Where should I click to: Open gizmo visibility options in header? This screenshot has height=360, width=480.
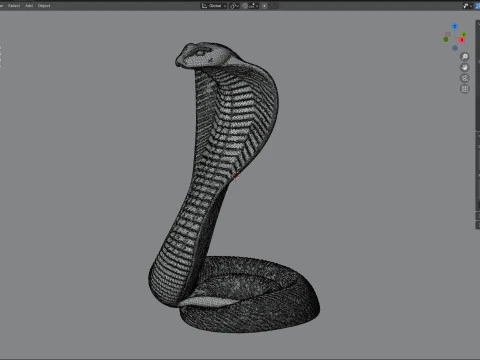(x=467, y=6)
